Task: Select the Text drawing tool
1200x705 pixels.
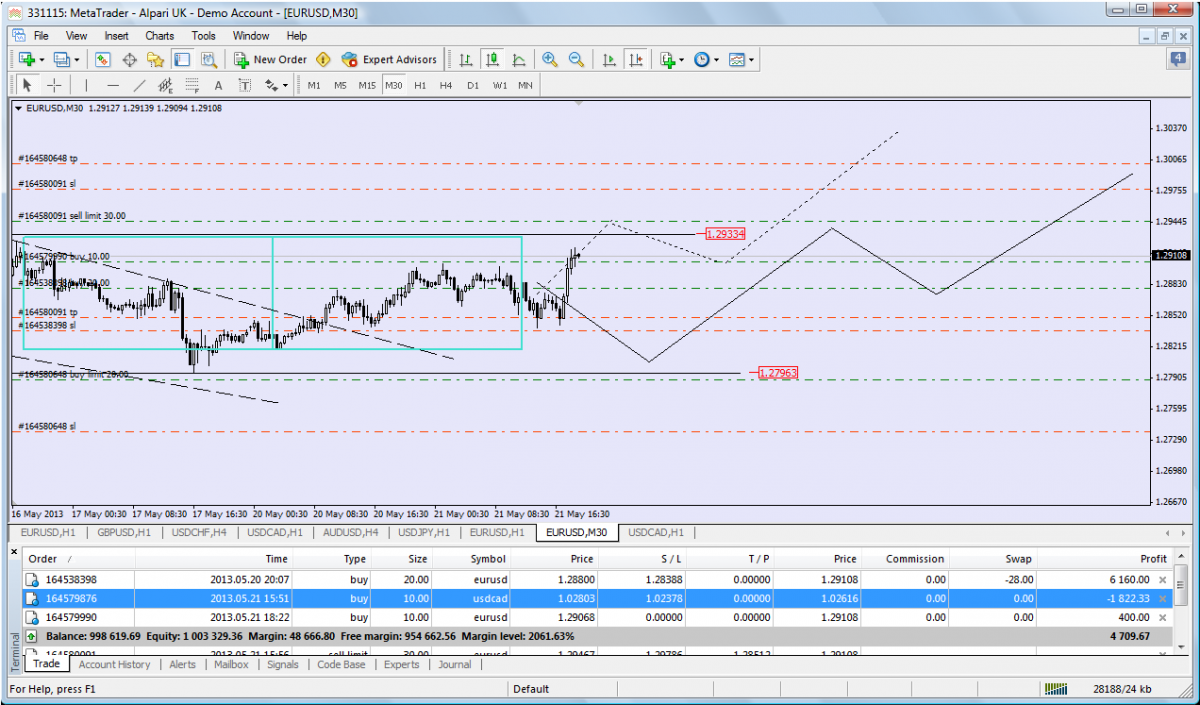Action: (218, 85)
